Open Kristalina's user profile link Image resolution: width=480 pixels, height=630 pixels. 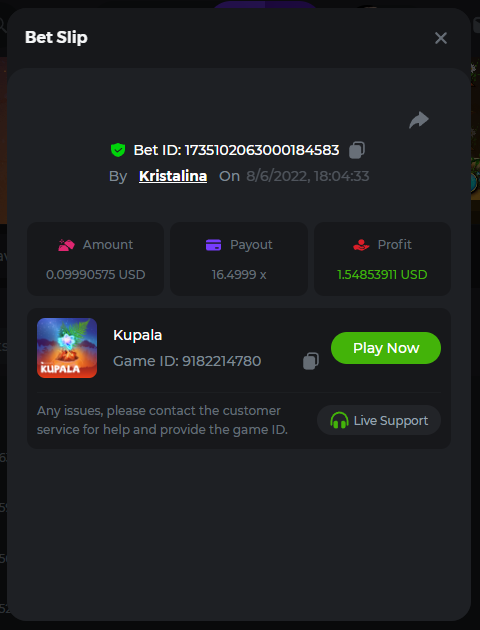pyautogui.click(x=173, y=176)
